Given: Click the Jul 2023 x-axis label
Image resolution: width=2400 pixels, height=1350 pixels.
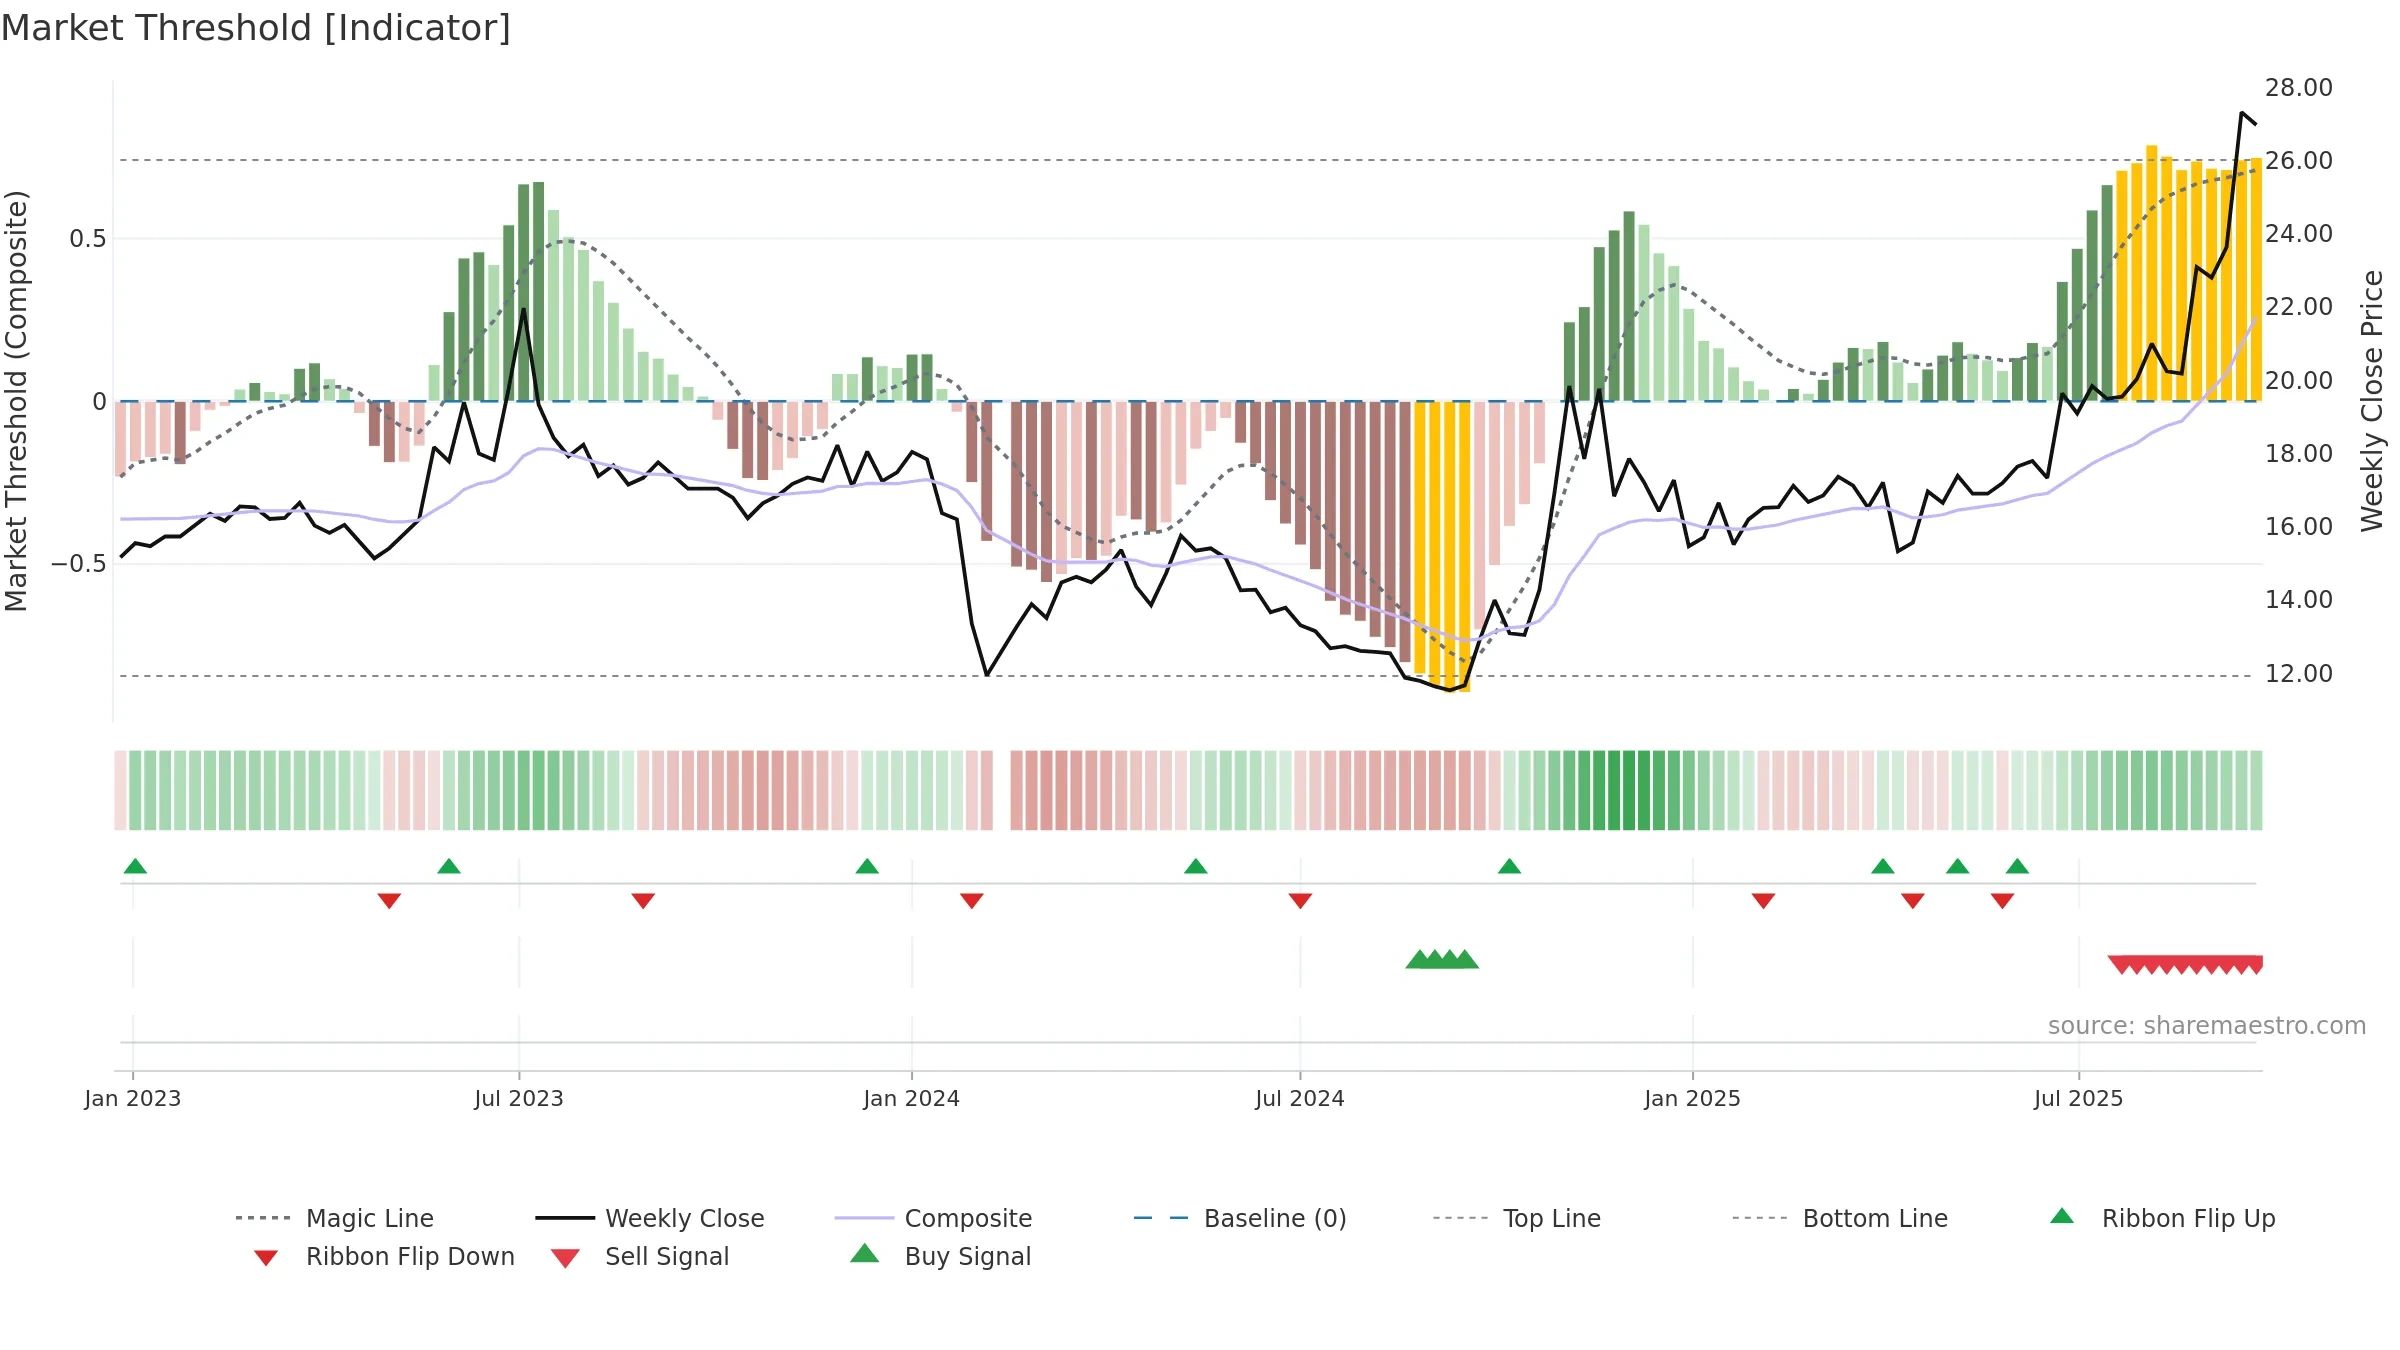Looking at the screenshot, I should 519,1098.
